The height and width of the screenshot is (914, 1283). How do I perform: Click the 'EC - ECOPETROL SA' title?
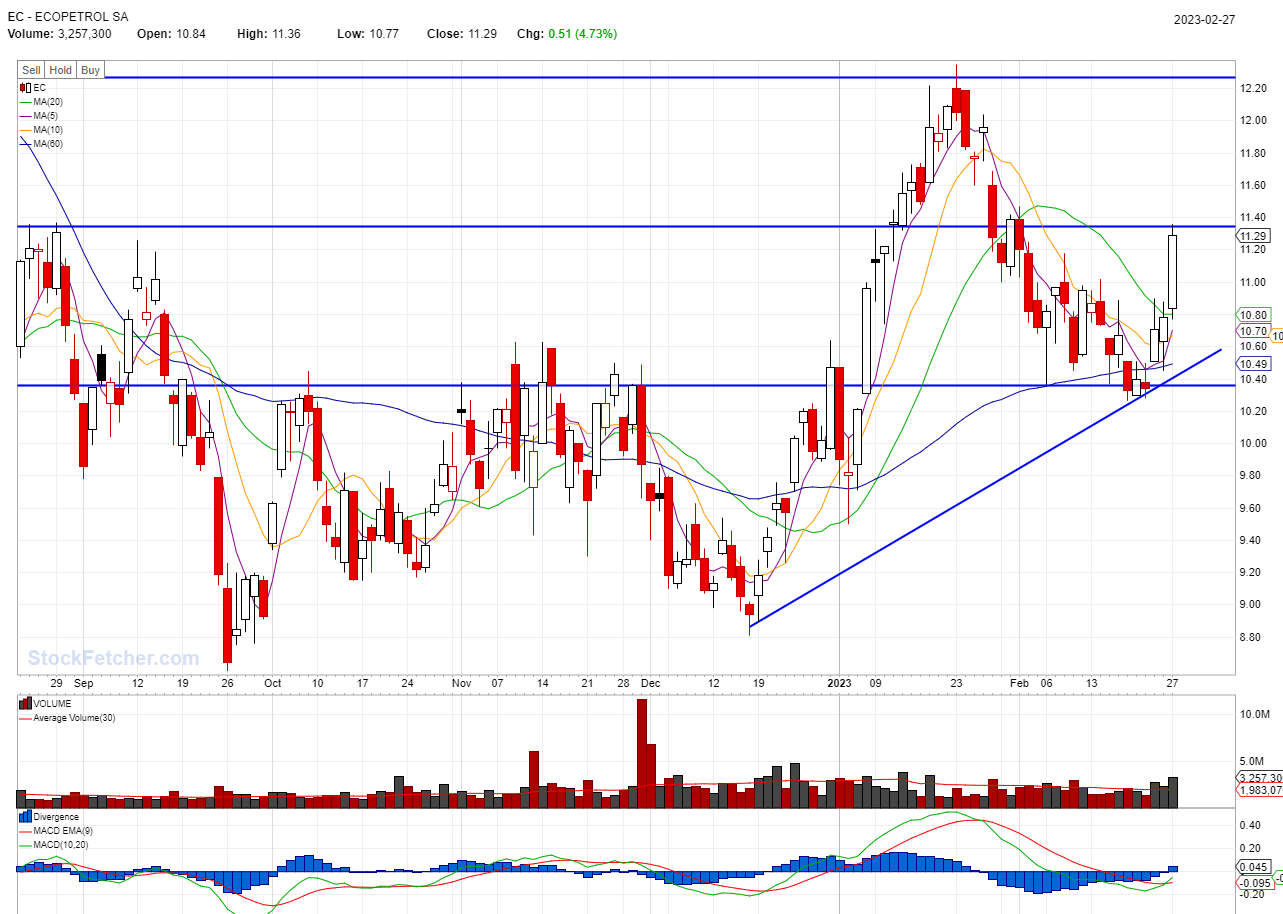click(x=68, y=18)
